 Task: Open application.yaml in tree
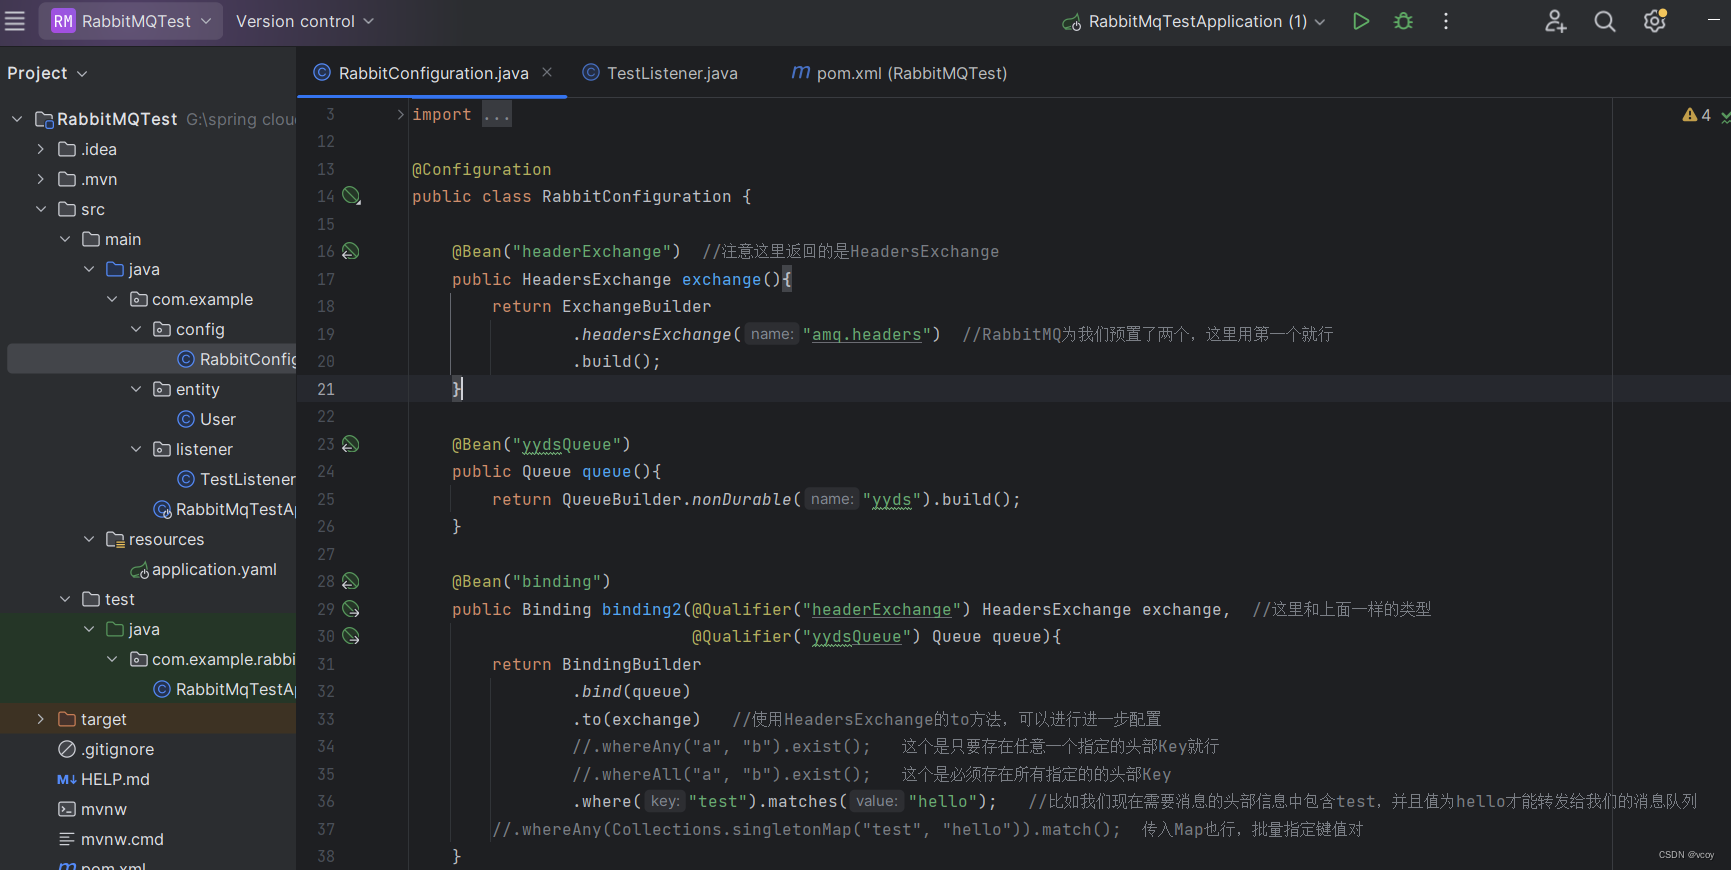tap(203, 569)
